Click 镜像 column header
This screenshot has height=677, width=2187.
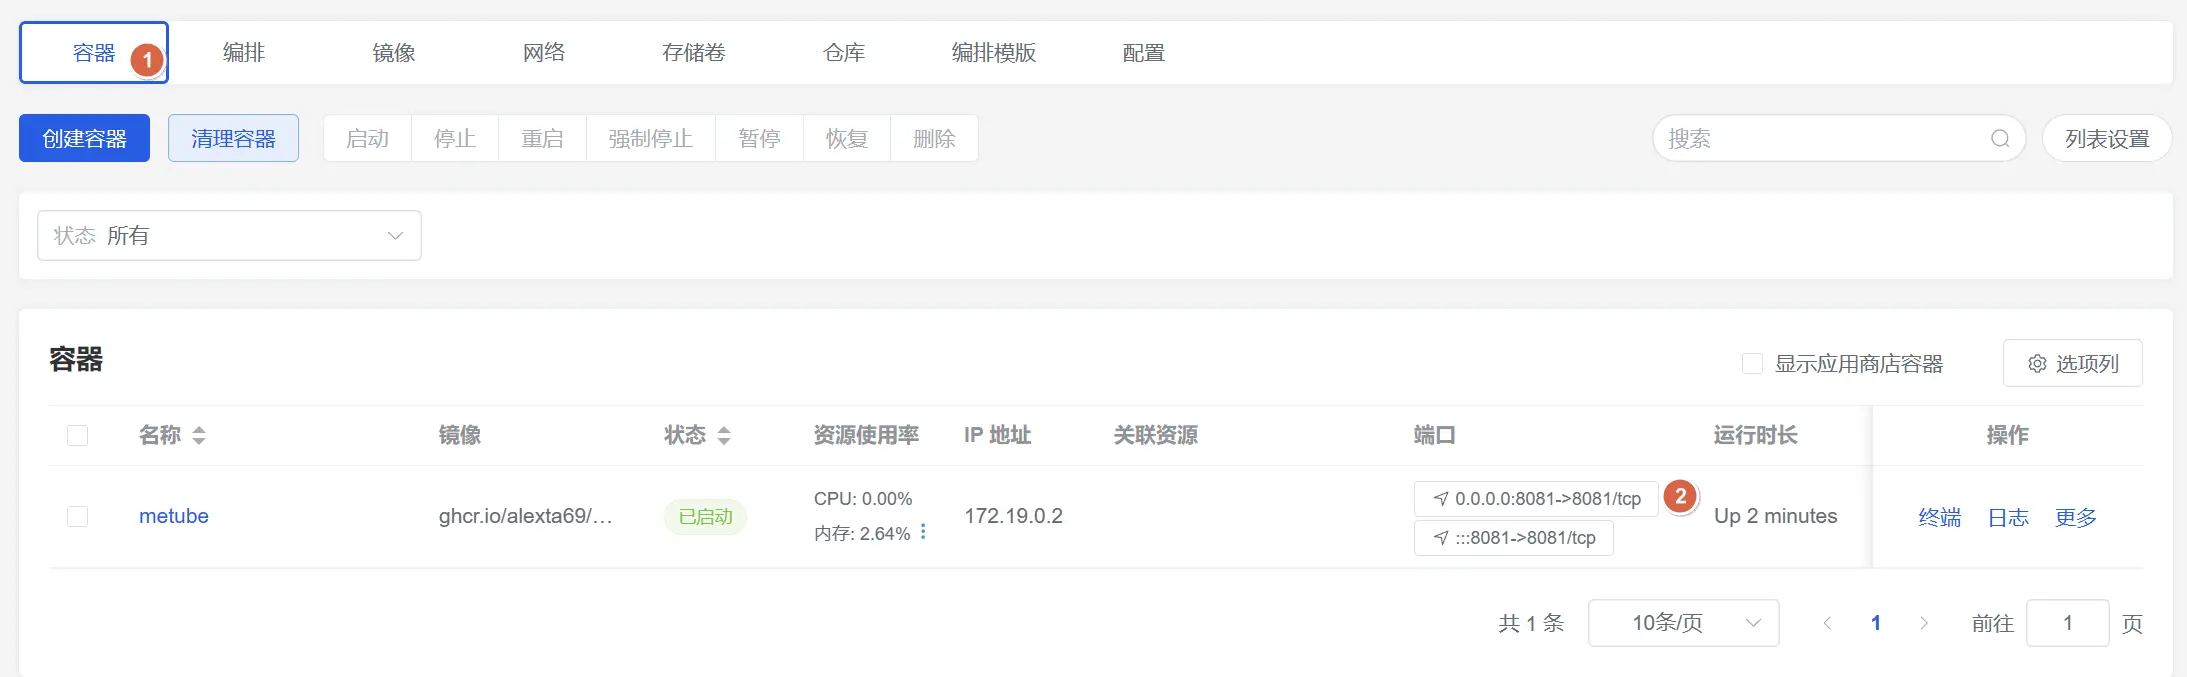[460, 435]
